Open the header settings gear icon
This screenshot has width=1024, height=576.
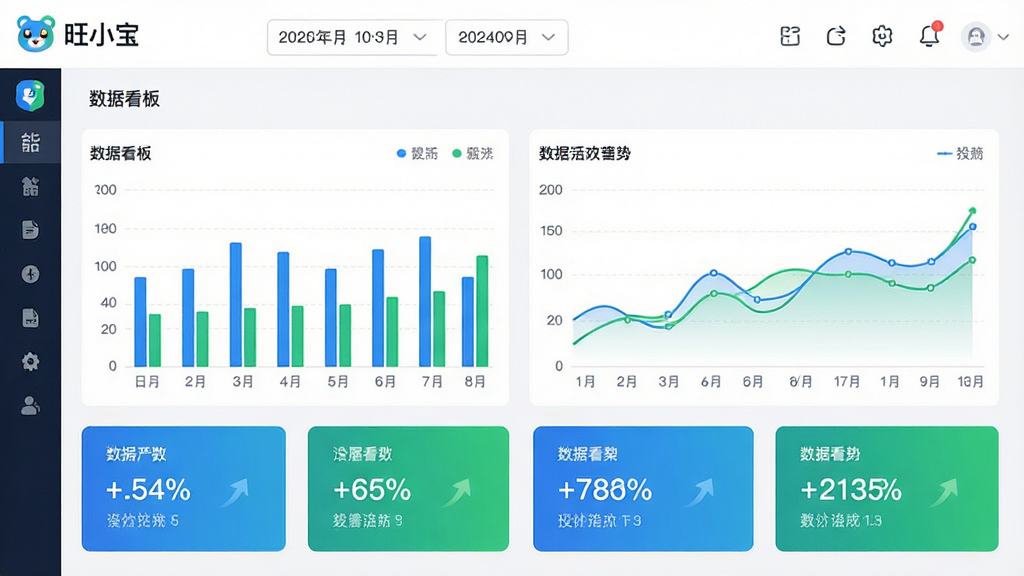[882, 36]
